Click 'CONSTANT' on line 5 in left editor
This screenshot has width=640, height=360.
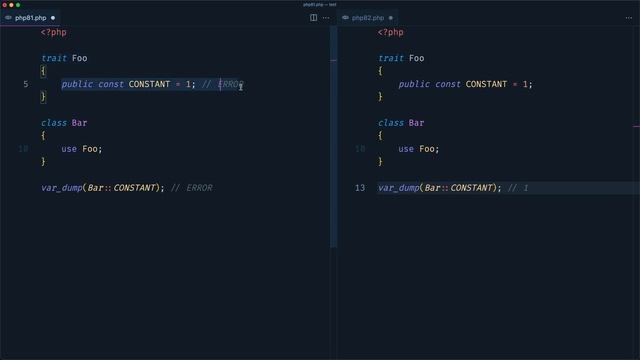149,84
